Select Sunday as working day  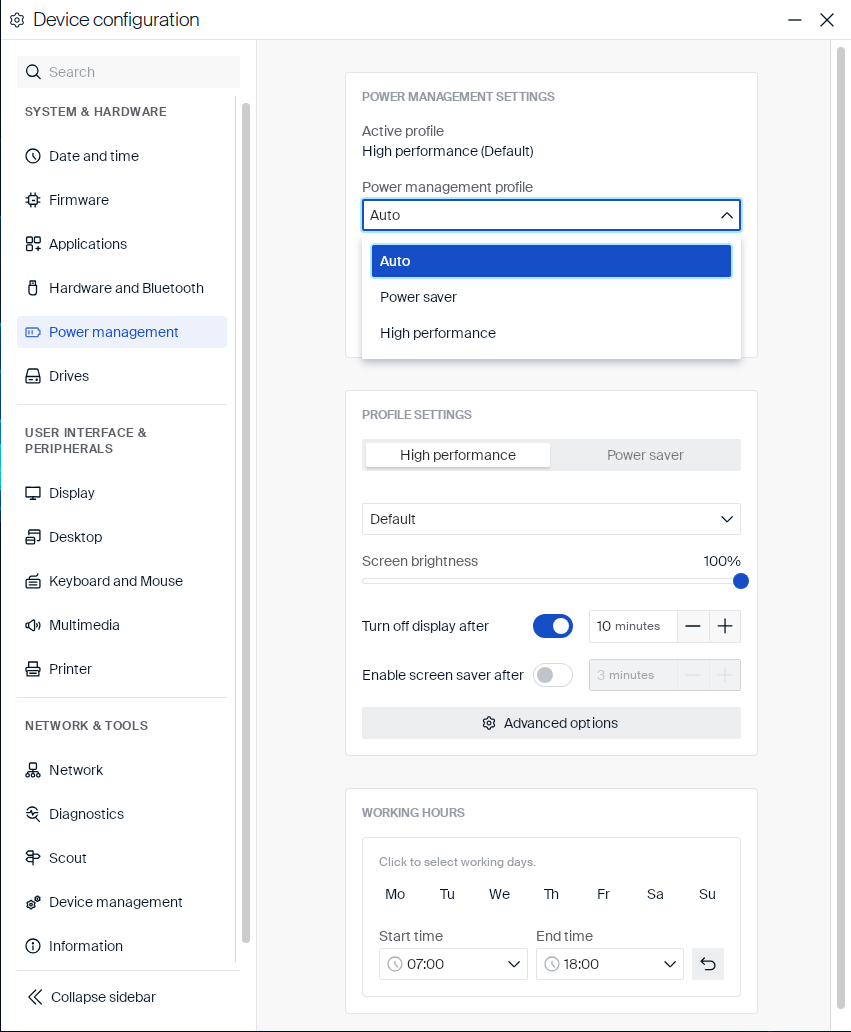click(708, 894)
